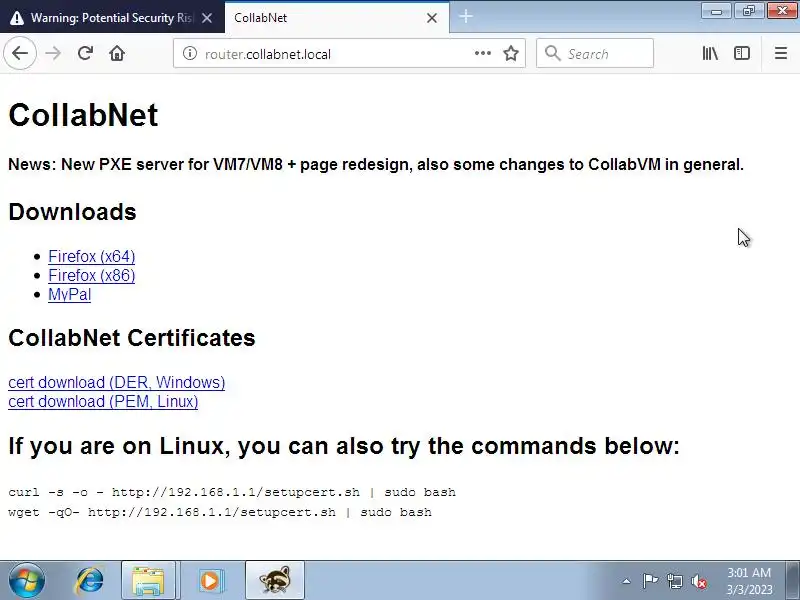Screen dimensions: 800x600
Task: Open the taskbar clock showing 3:01 AM
Action: click(x=749, y=581)
